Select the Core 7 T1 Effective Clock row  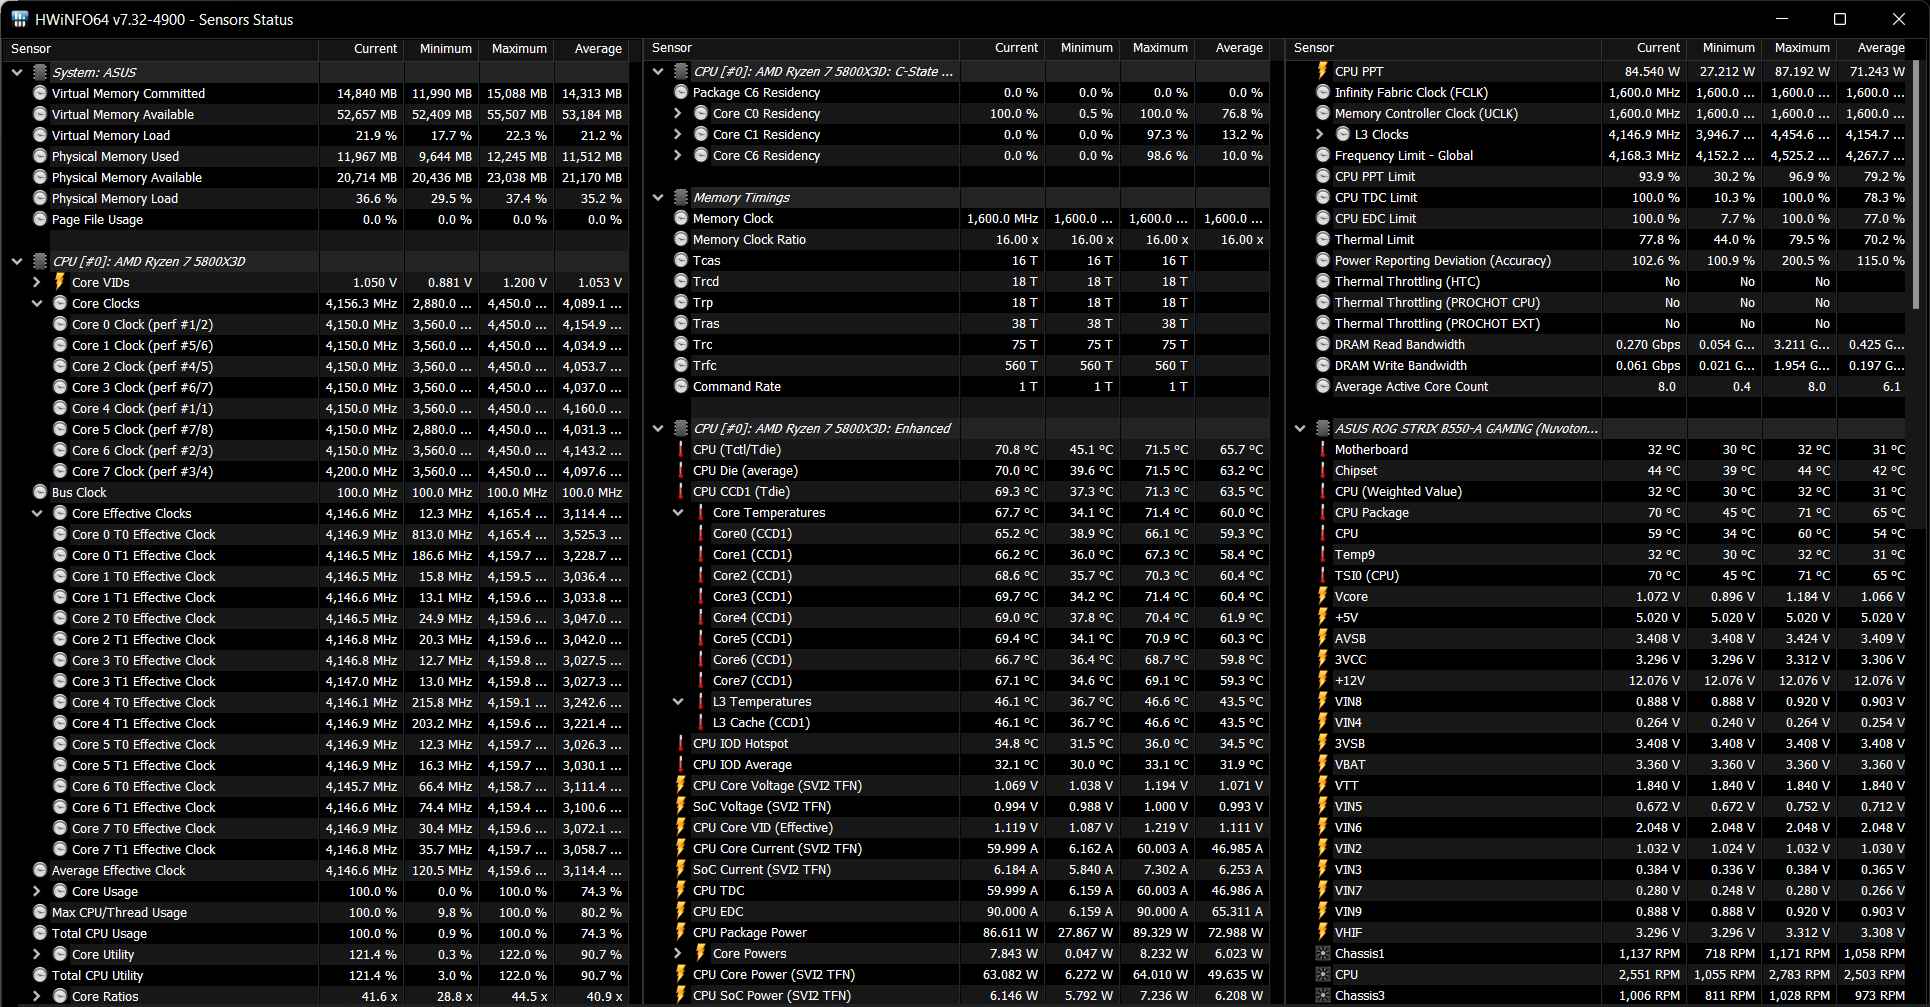[318, 849]
